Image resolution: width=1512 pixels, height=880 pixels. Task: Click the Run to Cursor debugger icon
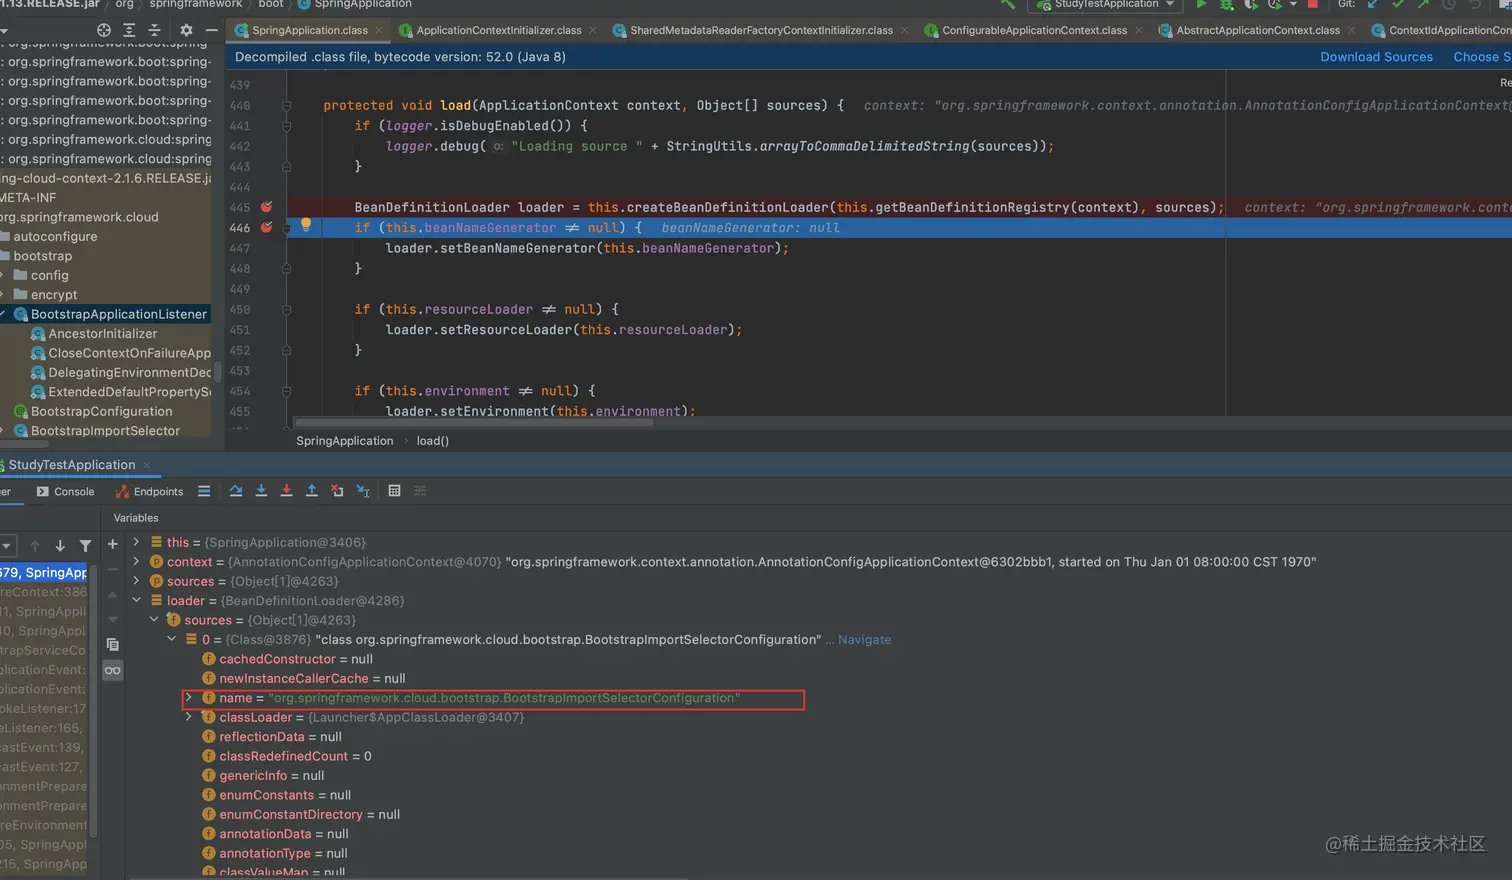[363, 491]
